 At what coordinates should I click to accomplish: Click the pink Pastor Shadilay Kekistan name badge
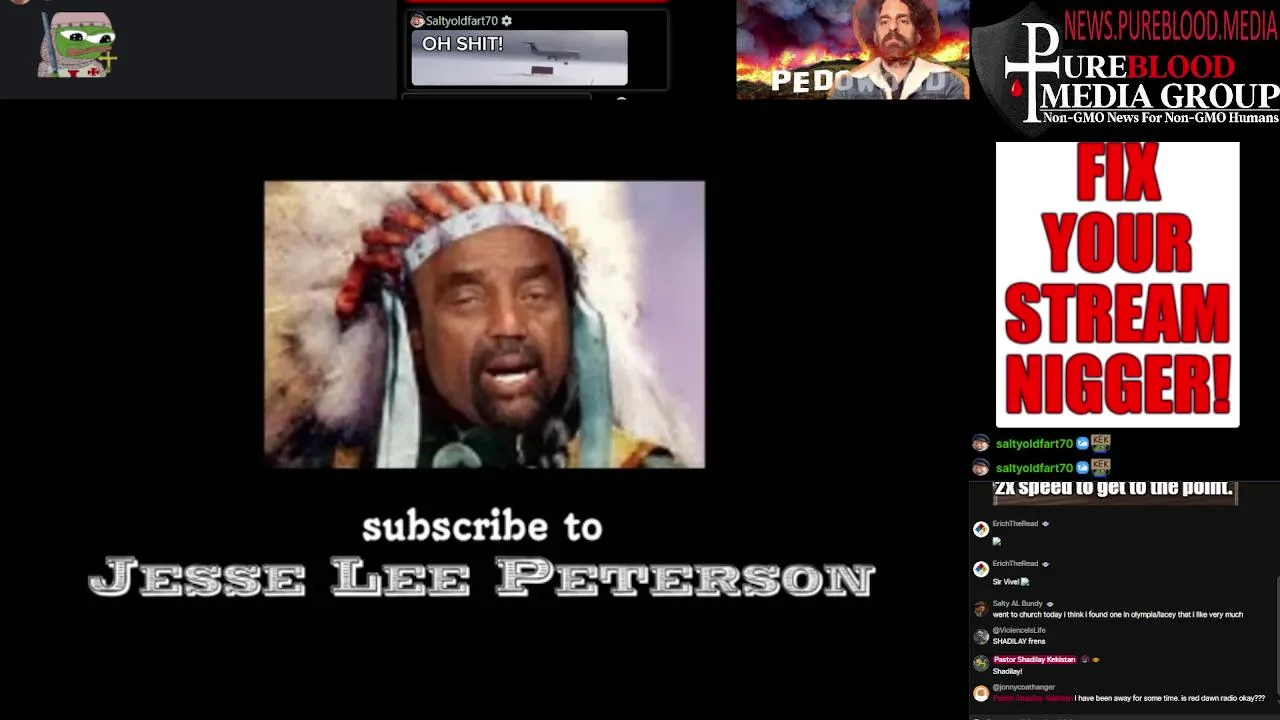coord(1034,660)
